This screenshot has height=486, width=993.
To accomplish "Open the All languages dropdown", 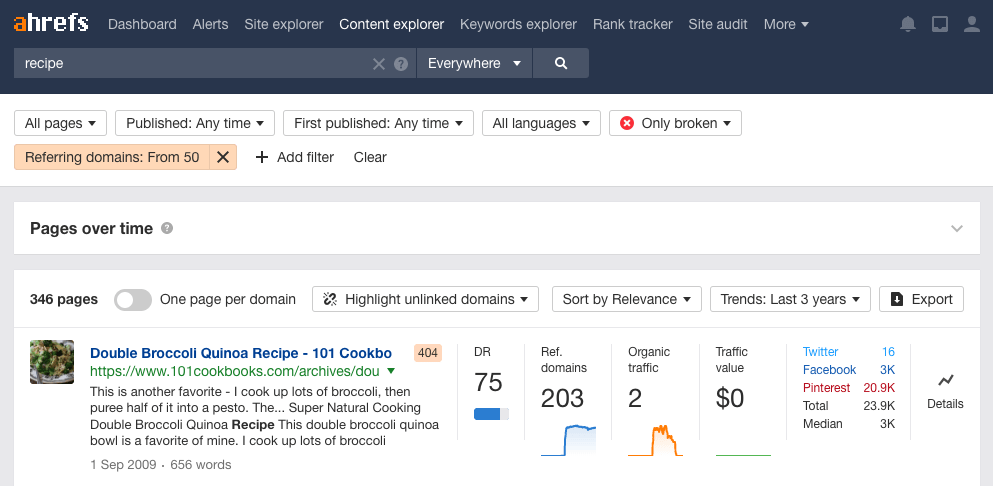I will [x=541, y=123].
